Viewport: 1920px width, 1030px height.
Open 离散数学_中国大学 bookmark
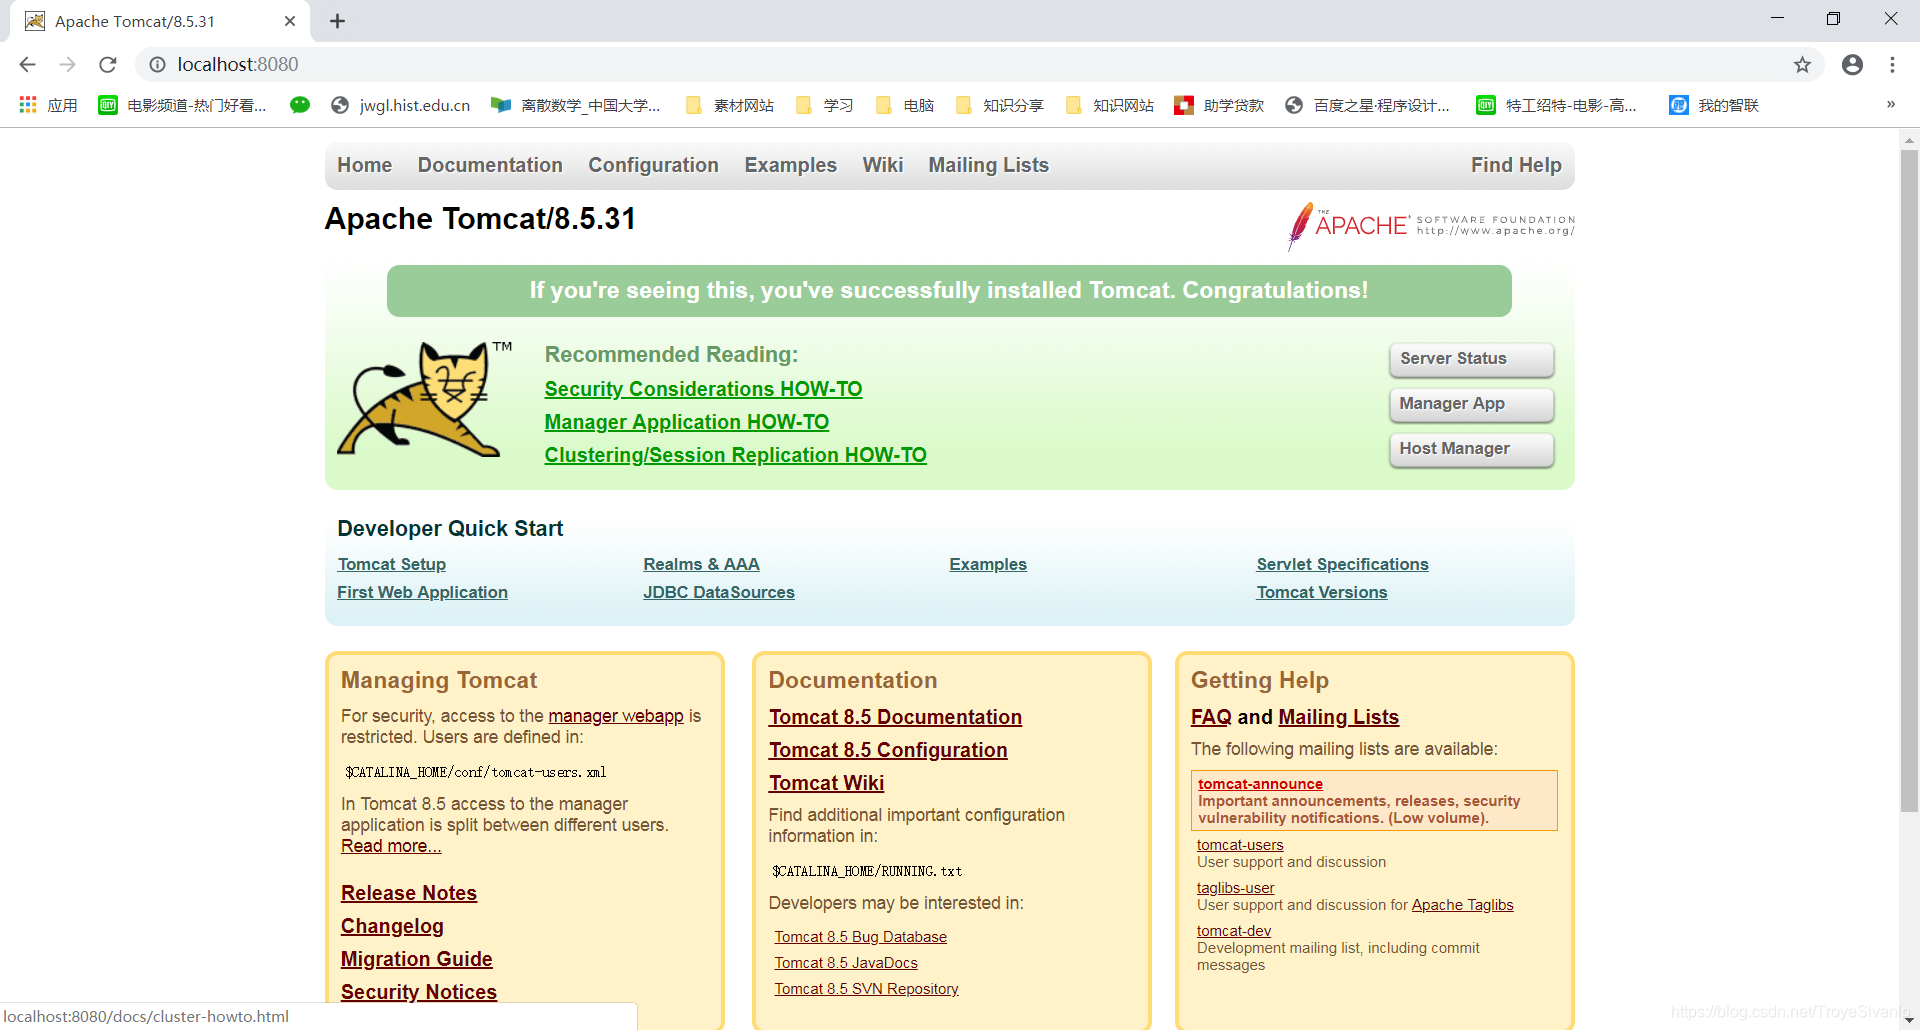coord(576,105)
